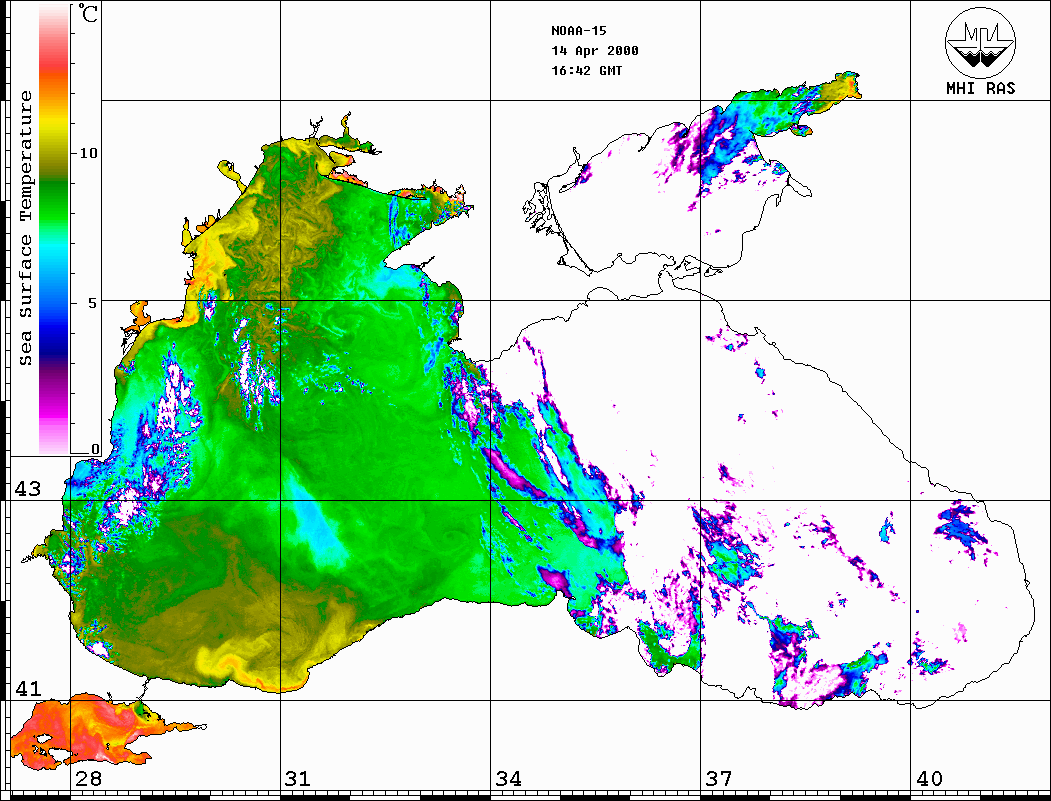Image resolution: width=1051 pixels, height=801 pixels.
Task: Click the °C unit label
Action: pyautogui.click(x=86, y=13)
